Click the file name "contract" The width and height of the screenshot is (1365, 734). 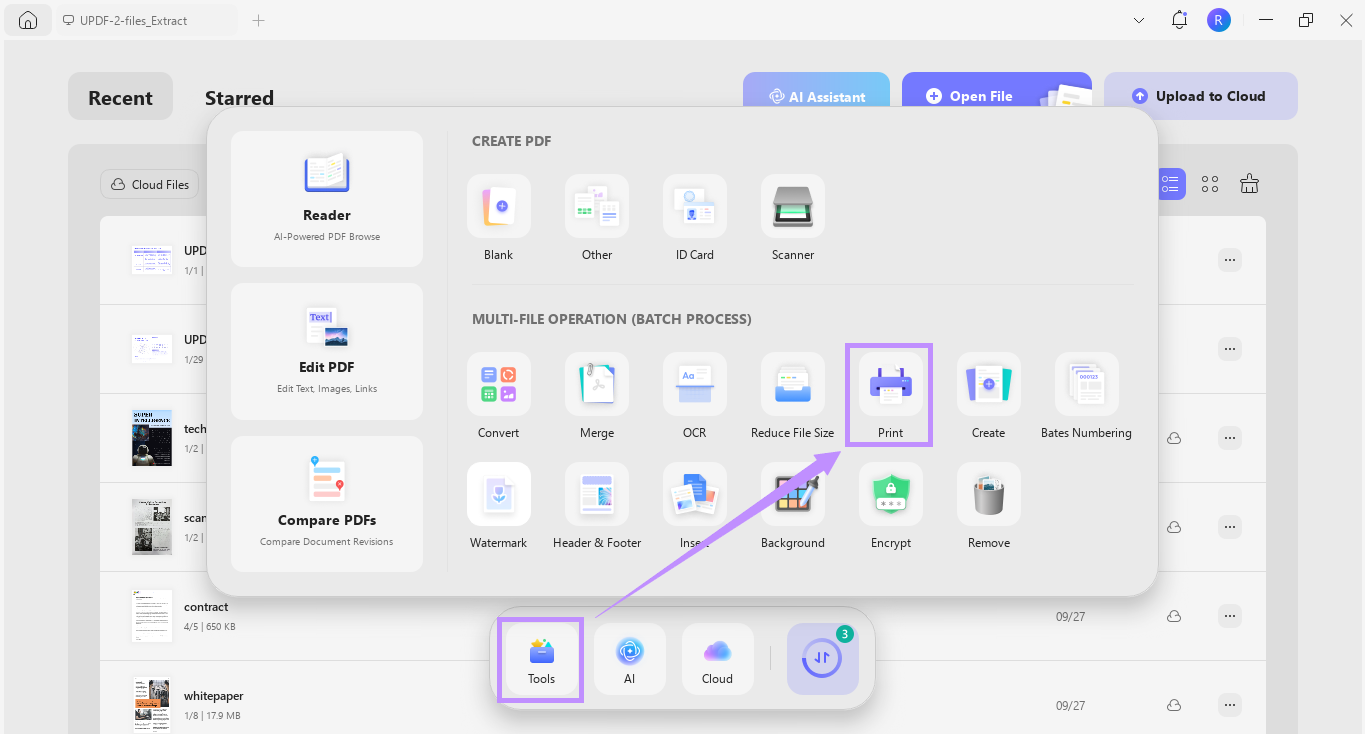[x=206, y=607]
